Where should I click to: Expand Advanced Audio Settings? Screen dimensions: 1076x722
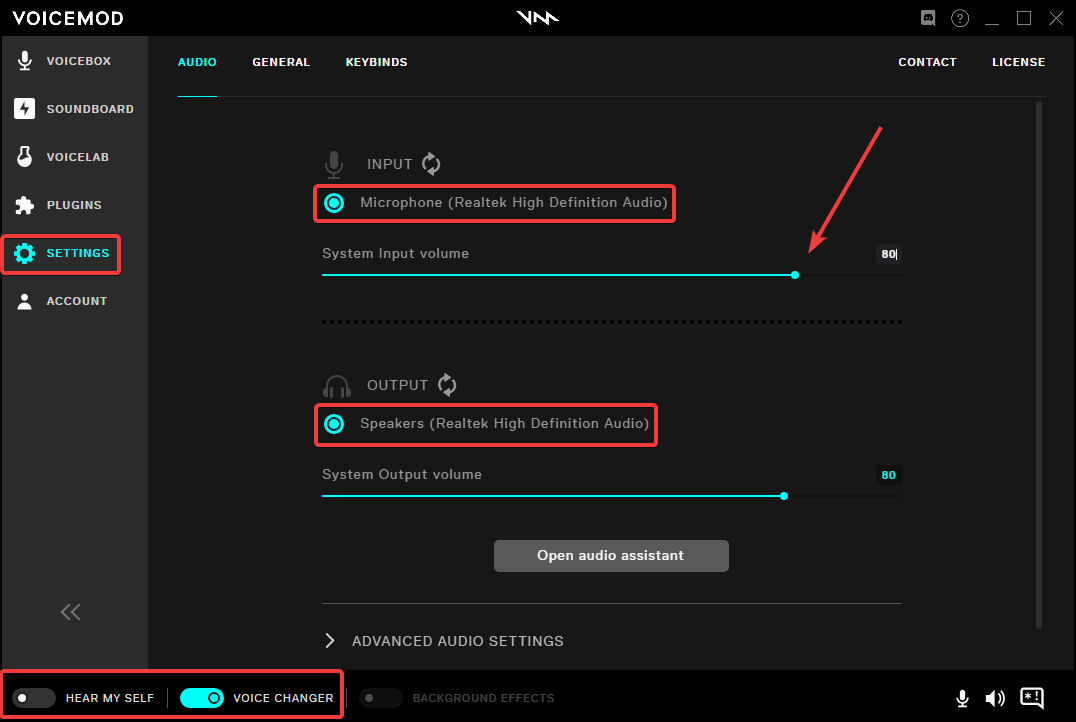pyautogui.click(x=444, y=641)
